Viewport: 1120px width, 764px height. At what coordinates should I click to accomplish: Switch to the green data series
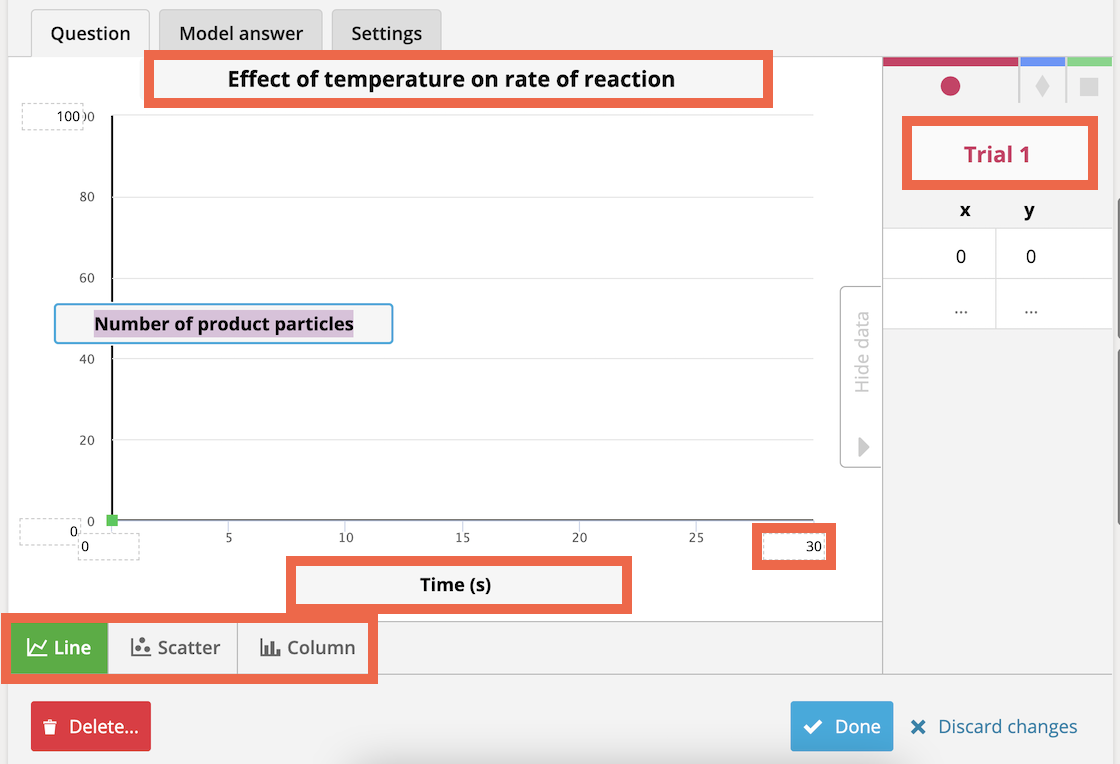pos(1088,60)
